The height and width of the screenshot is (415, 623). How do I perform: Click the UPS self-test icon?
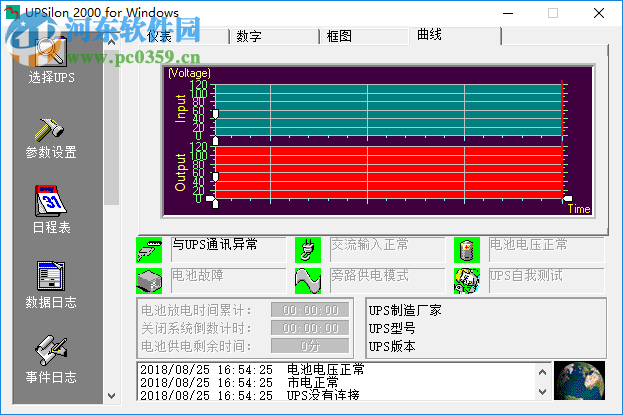[x=467, y=281]
